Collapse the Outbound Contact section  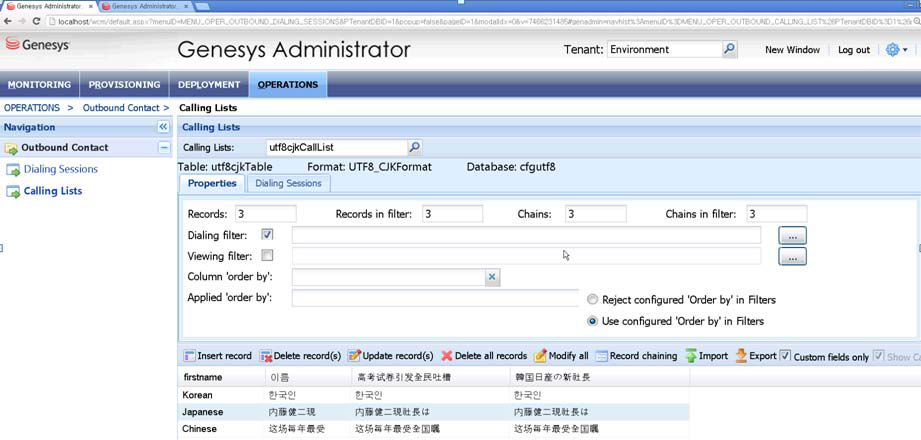tap(164, 147)
